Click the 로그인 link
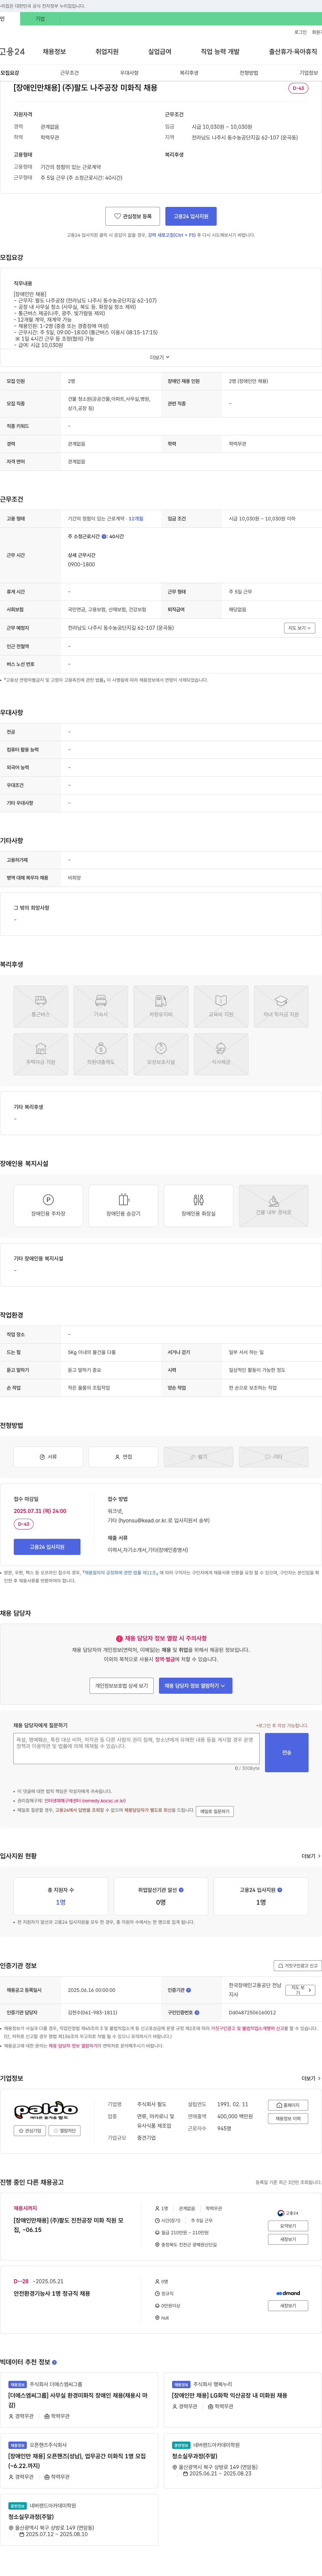The image size is (322, 2576). tap(300, 32)
